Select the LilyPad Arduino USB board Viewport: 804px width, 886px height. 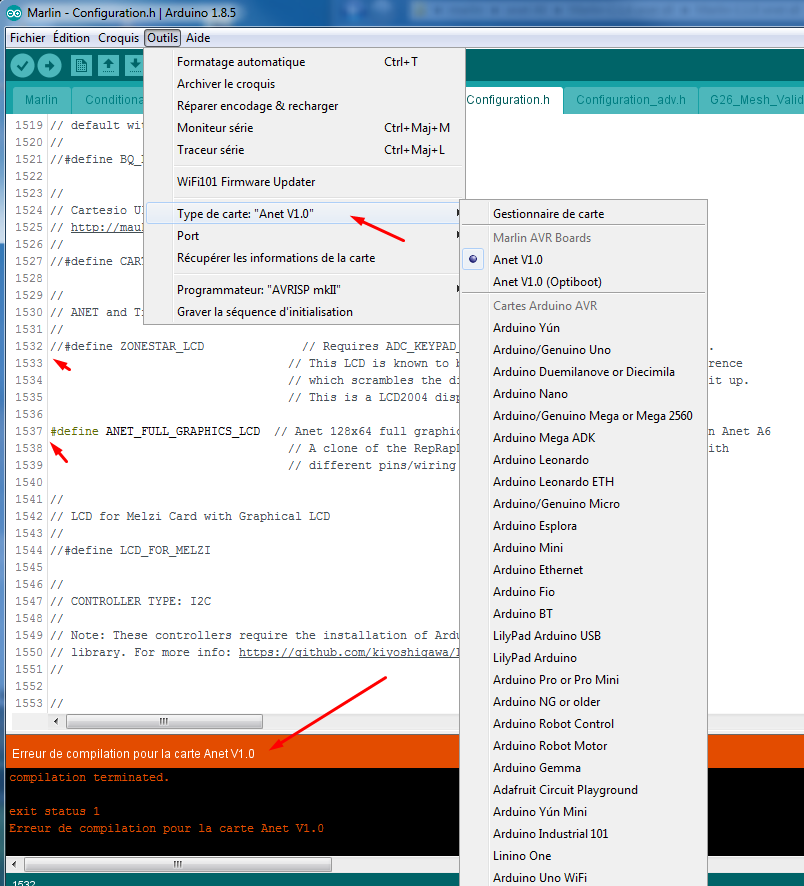pos(584,636)
